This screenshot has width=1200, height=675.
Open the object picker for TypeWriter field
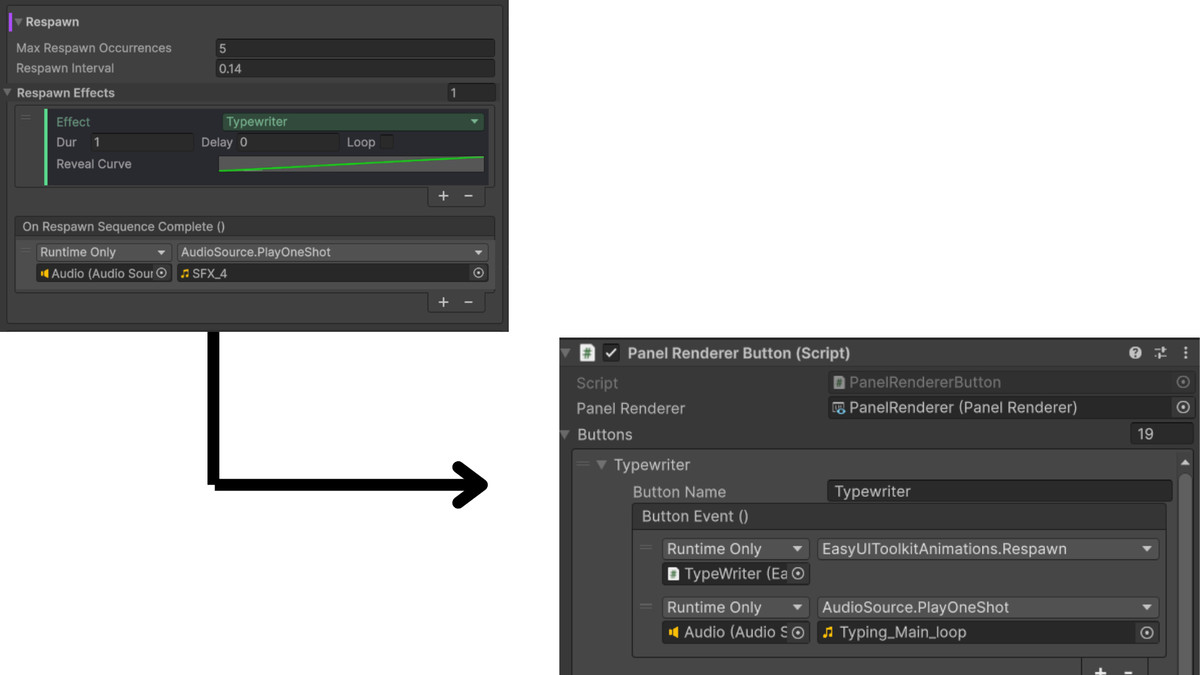(799, 574)
